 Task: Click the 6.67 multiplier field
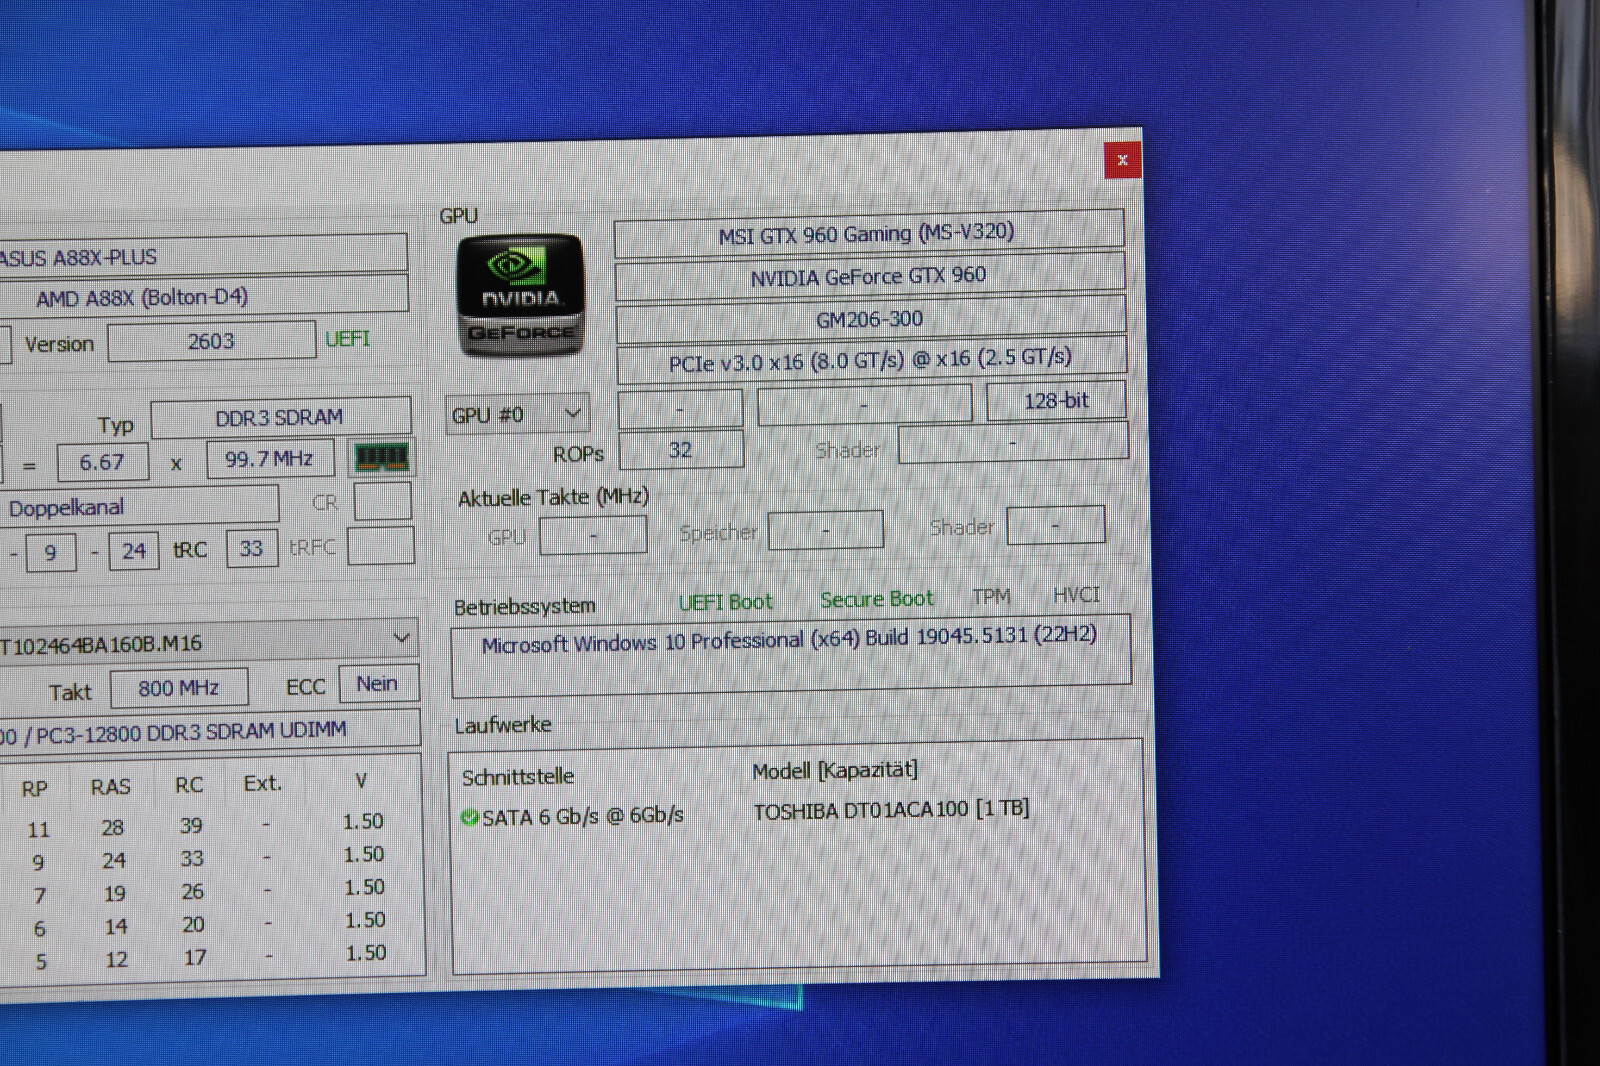pos(102,462)
